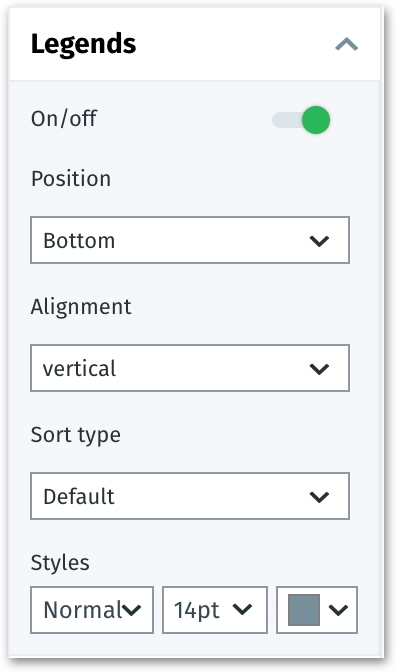The height and width of the screenshot is (672, 396).
Task: Turn off the legends On/off switch
Action: tap(301, 120)
